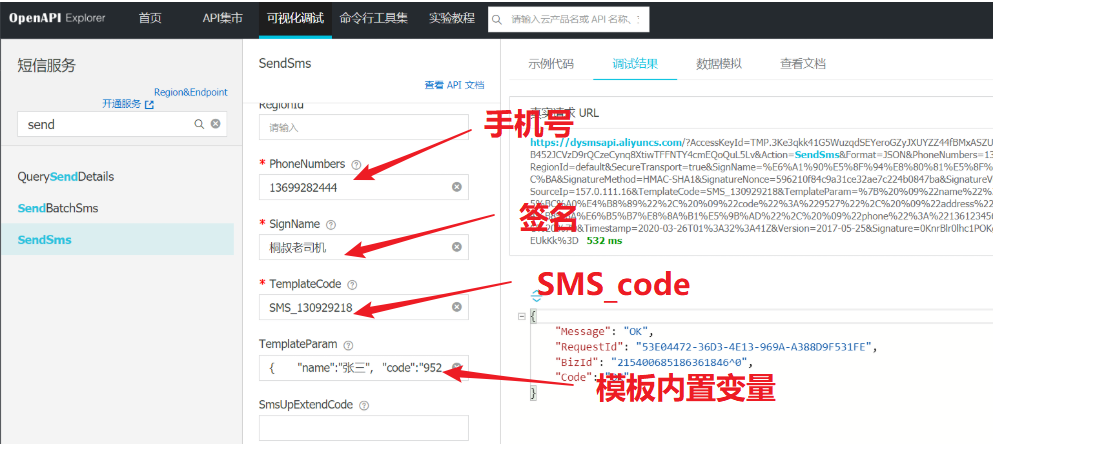Click the SmsUpExtendCode input field

click(x=364, y=427)
